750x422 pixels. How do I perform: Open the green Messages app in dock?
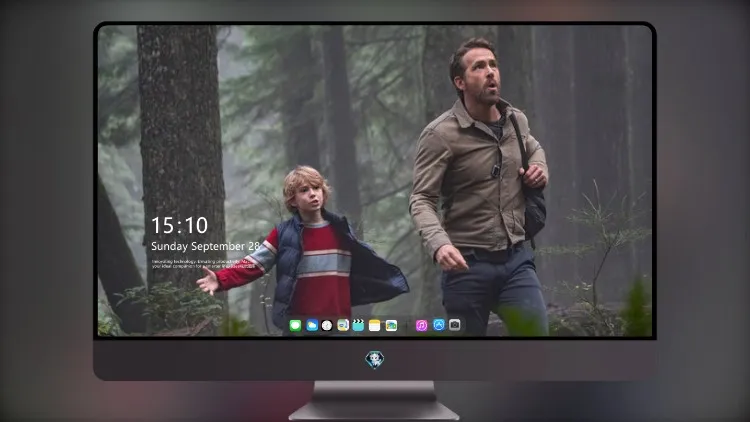(x=295, y=325)
